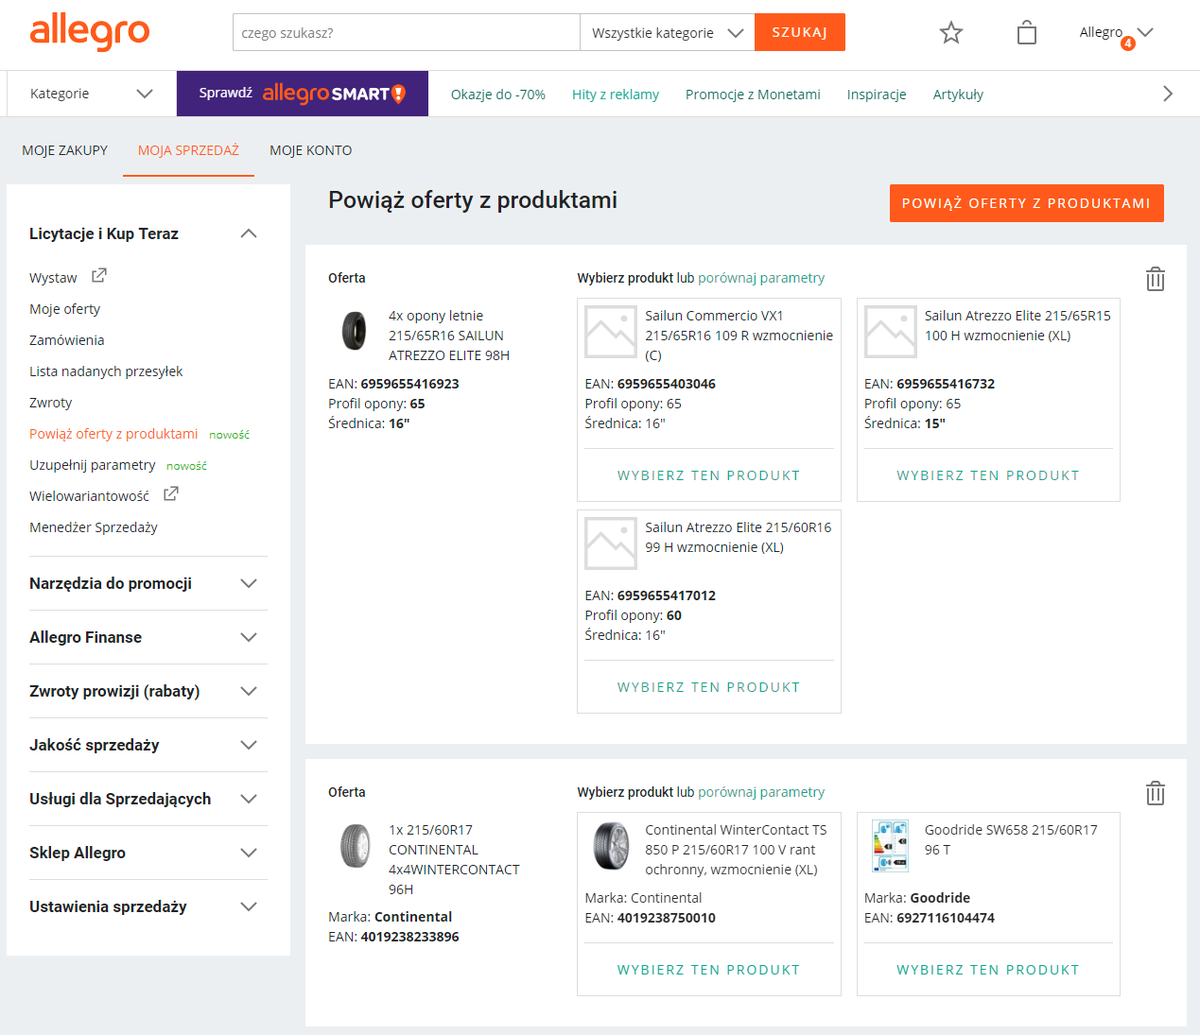Open Uzupełnij parametry in the sidebar
This screenshot has width=1200, height=1035.
(92, 466)
